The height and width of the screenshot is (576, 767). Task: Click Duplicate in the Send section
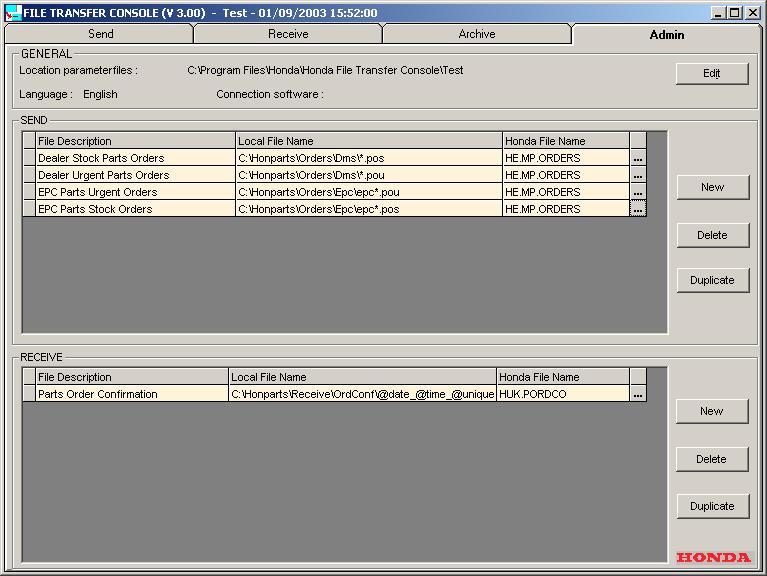713,280
